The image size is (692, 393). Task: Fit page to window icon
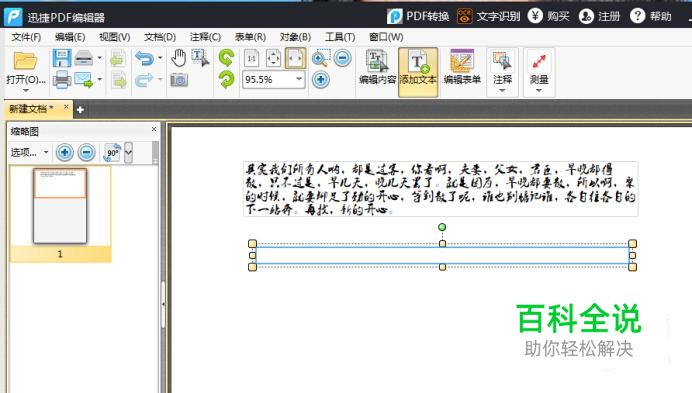273,58
